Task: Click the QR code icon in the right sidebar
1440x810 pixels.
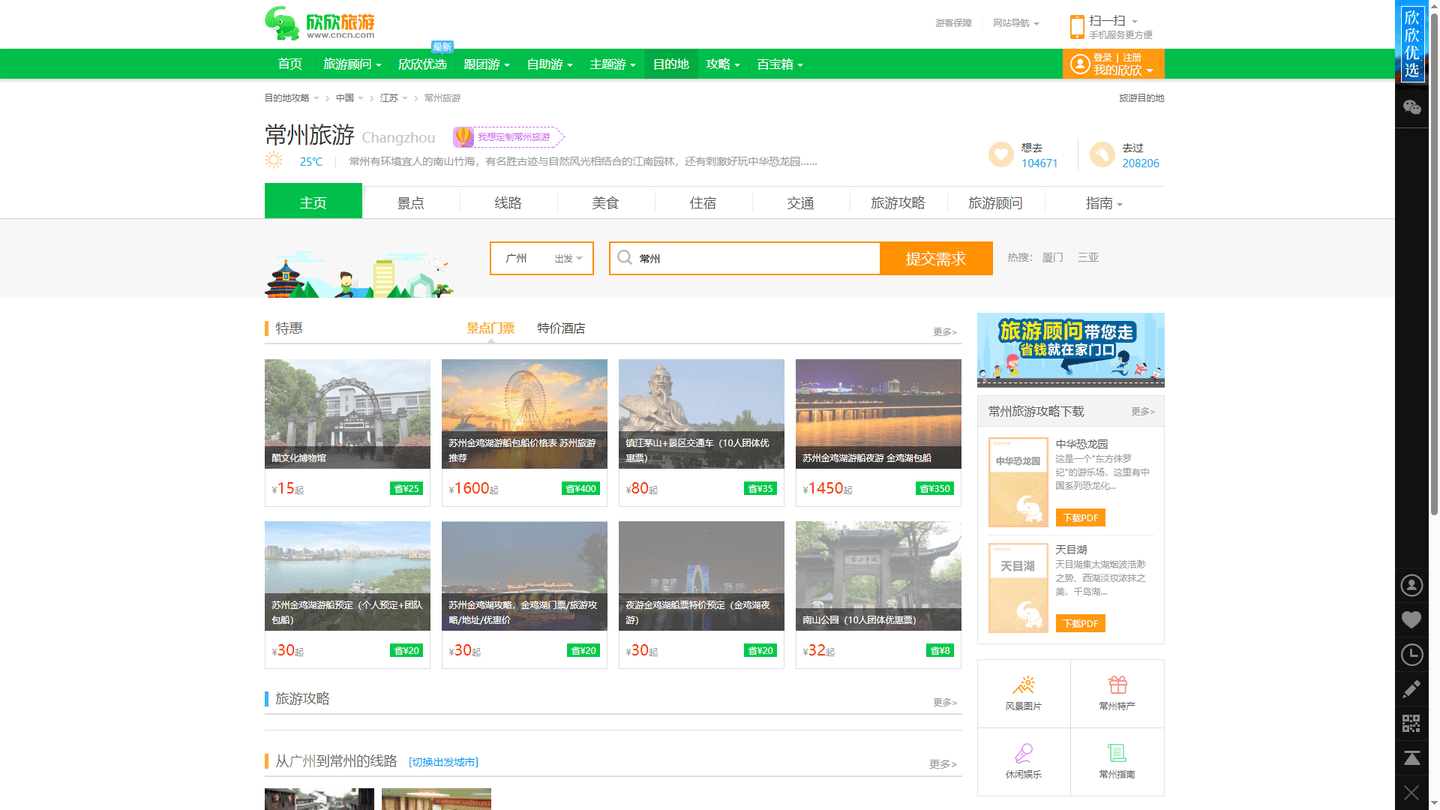Action: coord(1412,723)
